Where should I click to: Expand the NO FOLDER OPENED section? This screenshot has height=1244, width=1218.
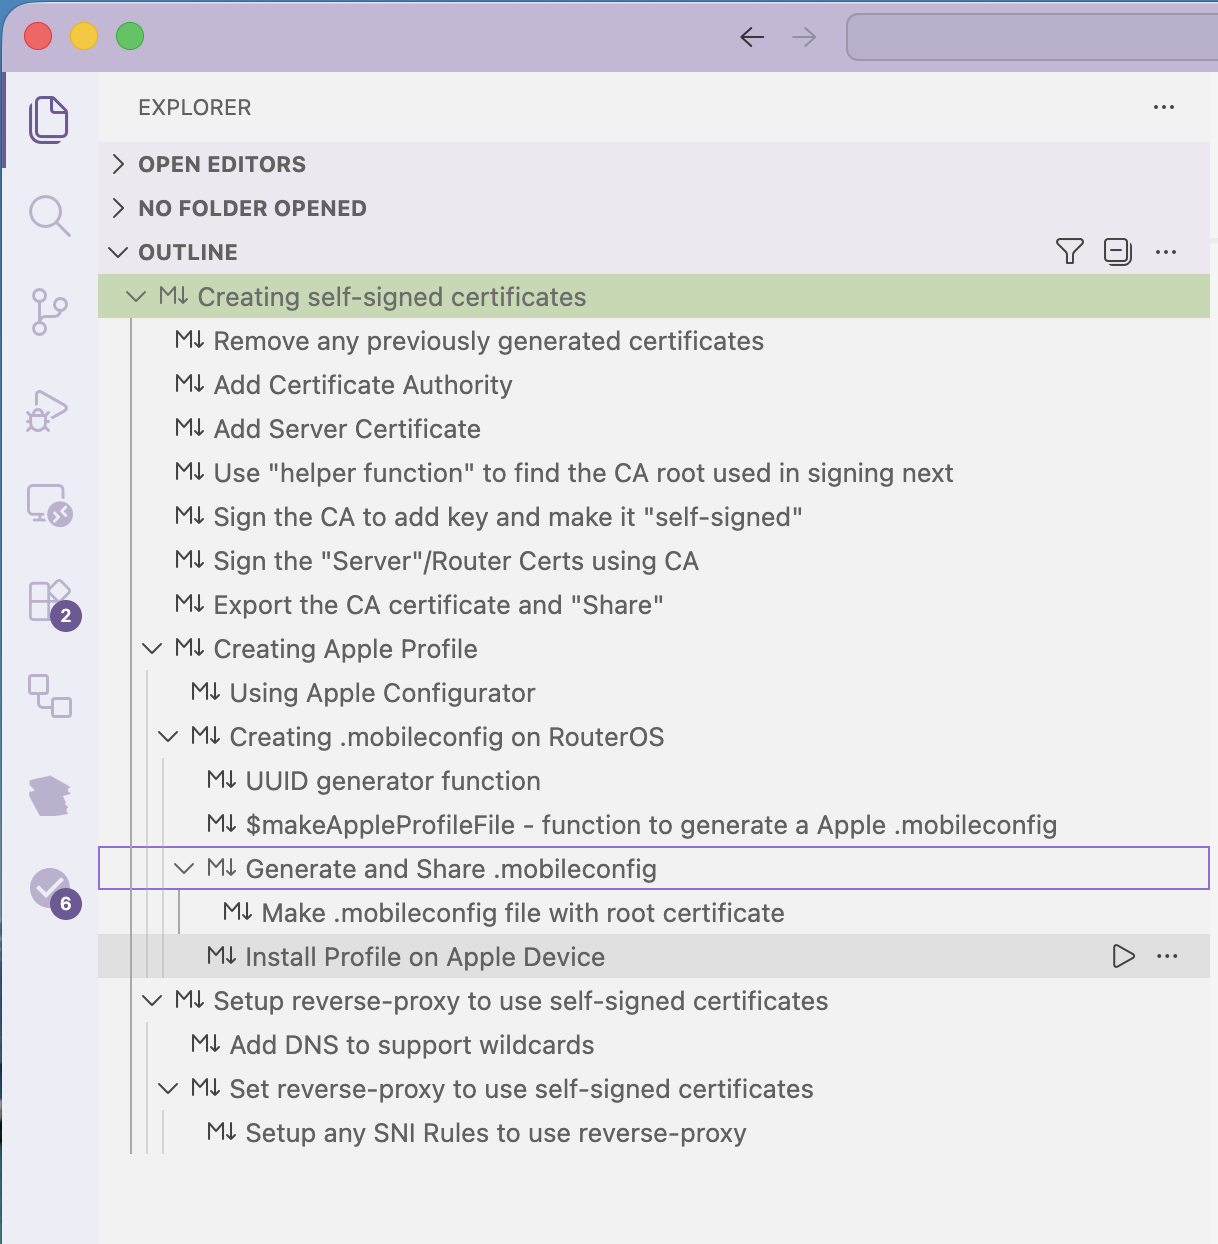118,208
